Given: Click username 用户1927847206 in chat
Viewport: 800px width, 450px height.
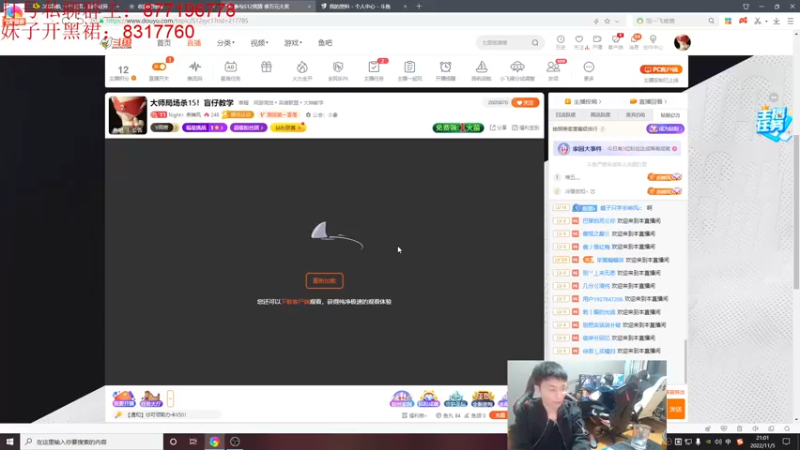Looking at the screenshot, I should click(x=603, y=299).
